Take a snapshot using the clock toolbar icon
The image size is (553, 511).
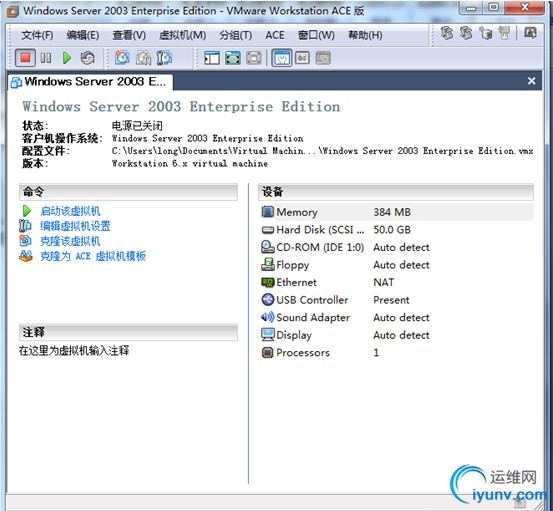pyautogui.click(x=122, y=58)
